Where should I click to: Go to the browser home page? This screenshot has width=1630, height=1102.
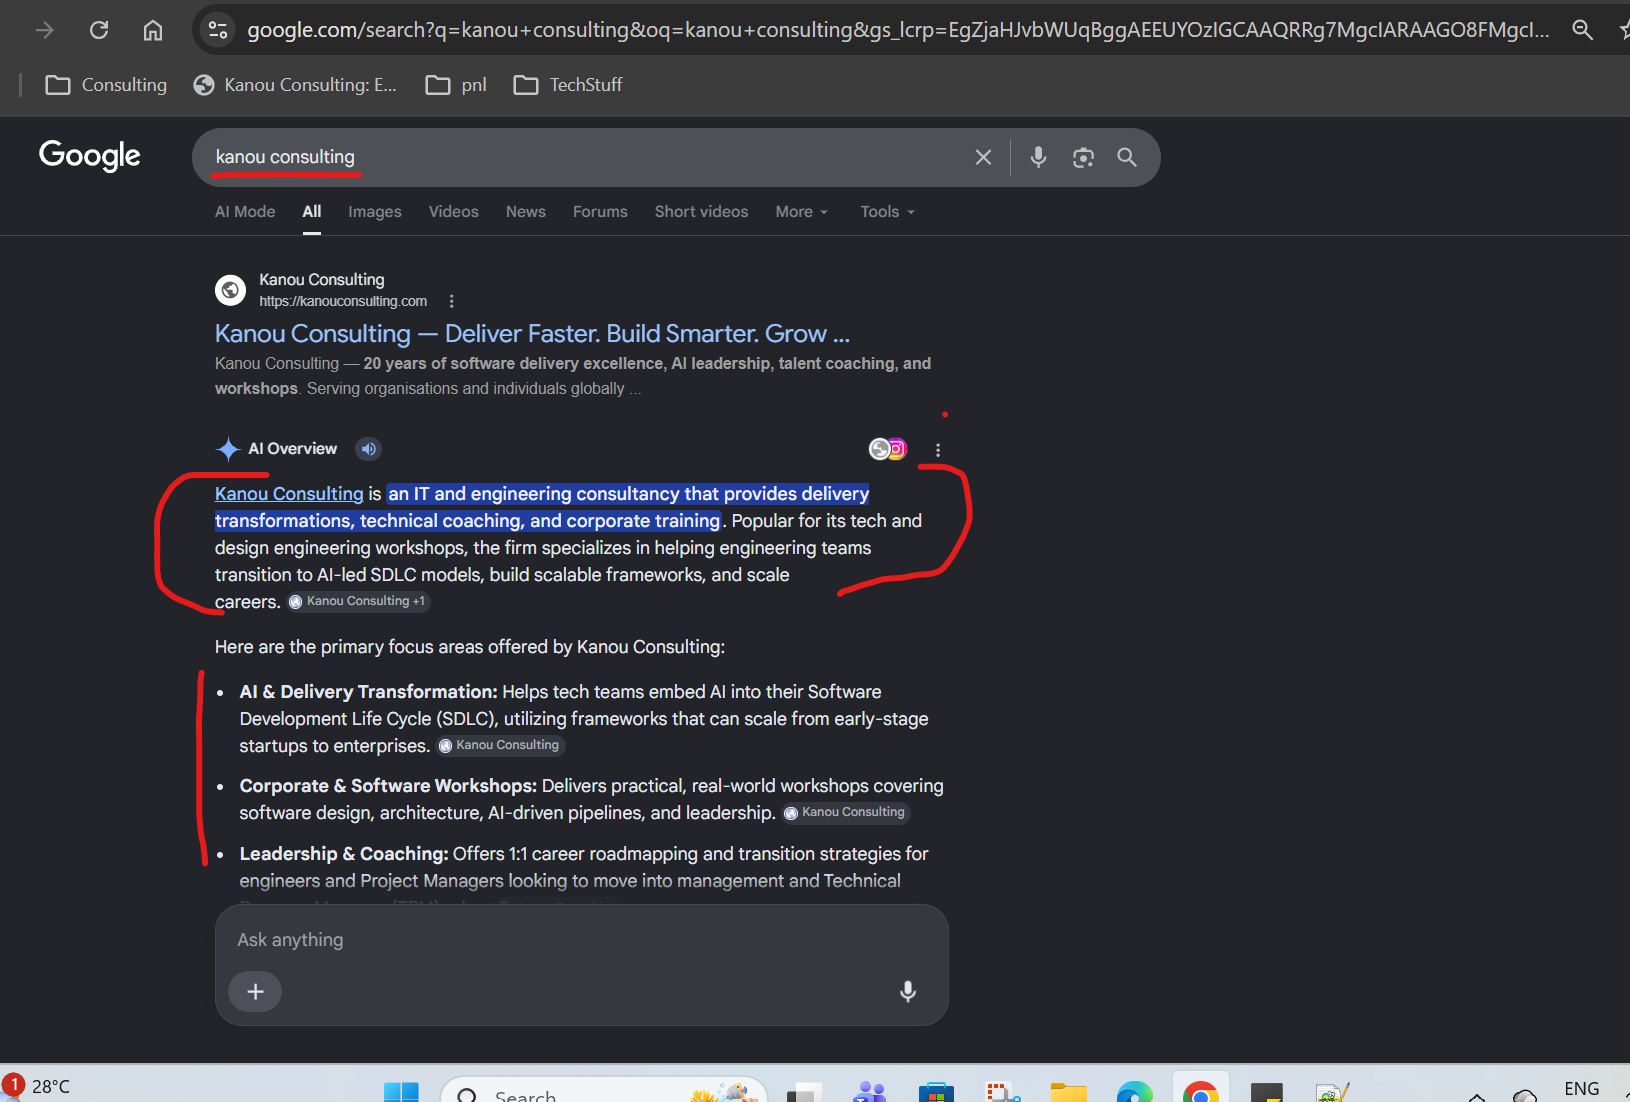click(153, 30)
